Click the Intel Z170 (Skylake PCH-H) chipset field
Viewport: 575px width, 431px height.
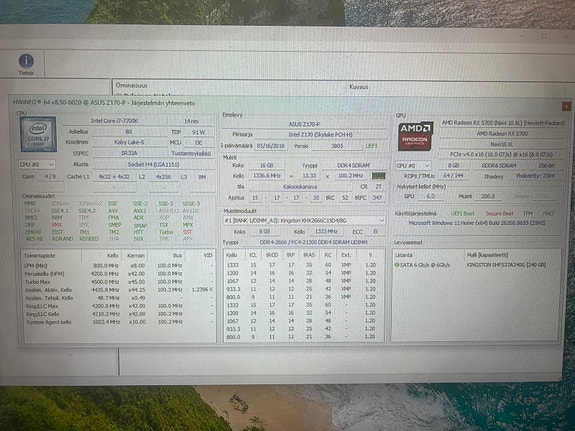(320, 135)
